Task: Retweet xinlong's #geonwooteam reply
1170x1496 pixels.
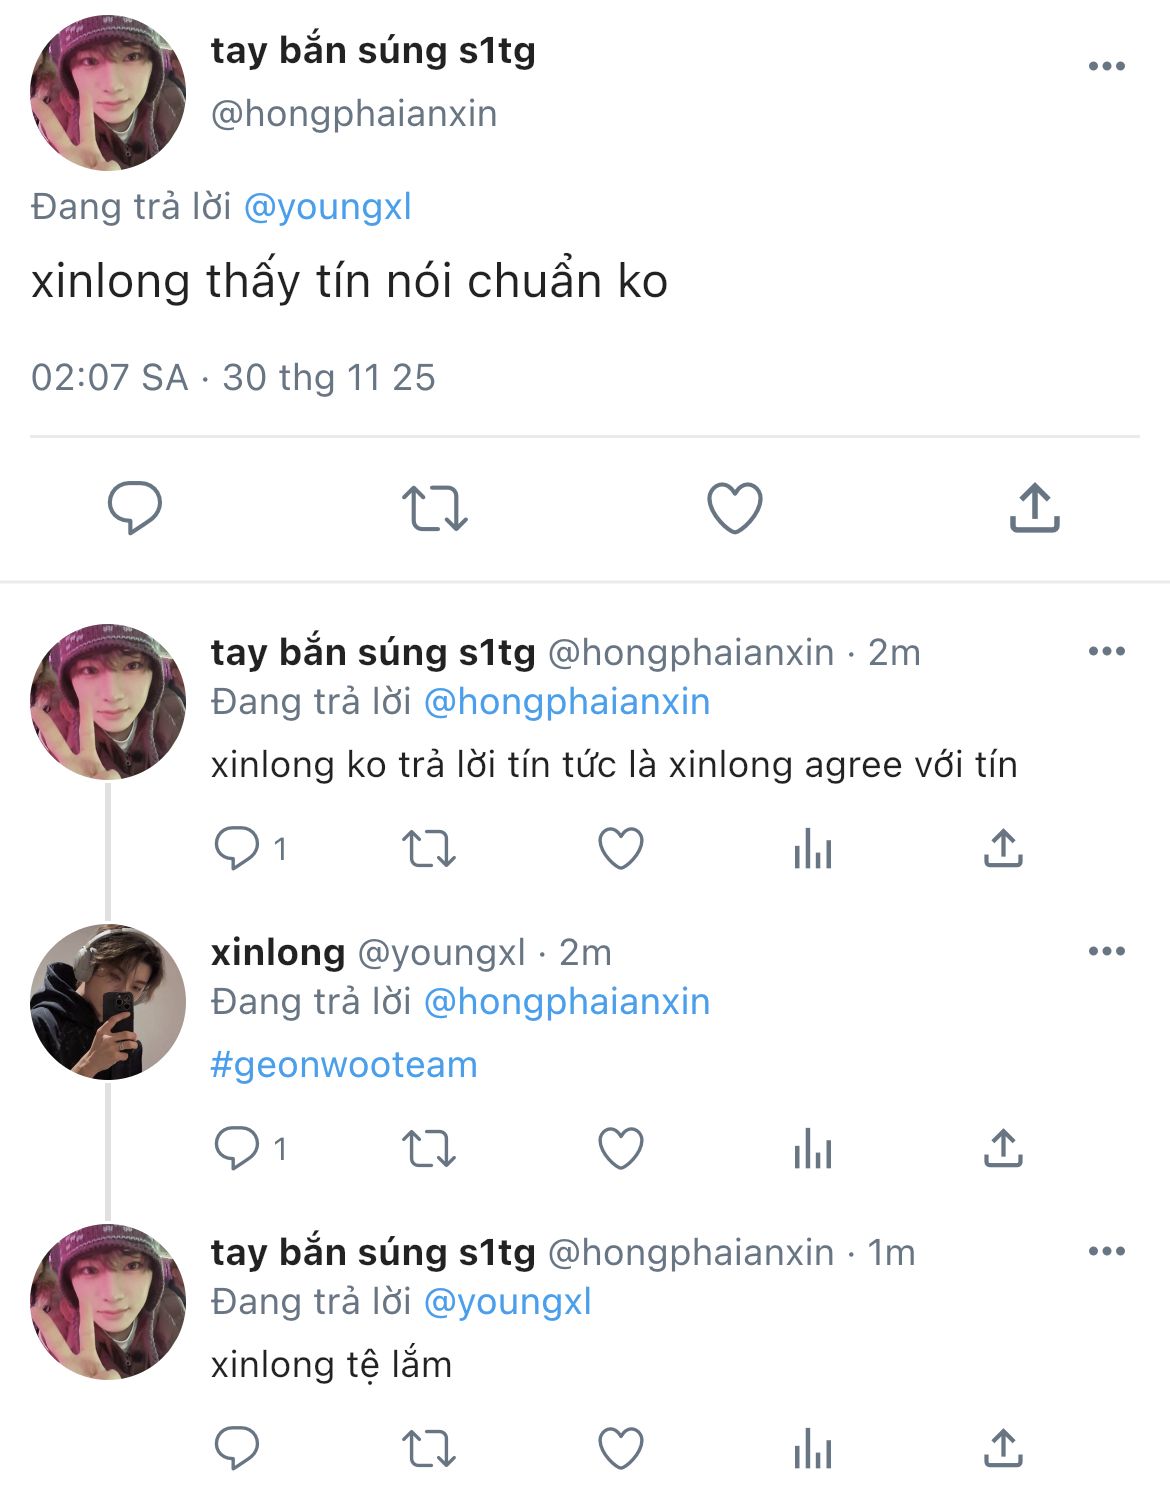Action: pyautogui.click(x=428, y=1148)
